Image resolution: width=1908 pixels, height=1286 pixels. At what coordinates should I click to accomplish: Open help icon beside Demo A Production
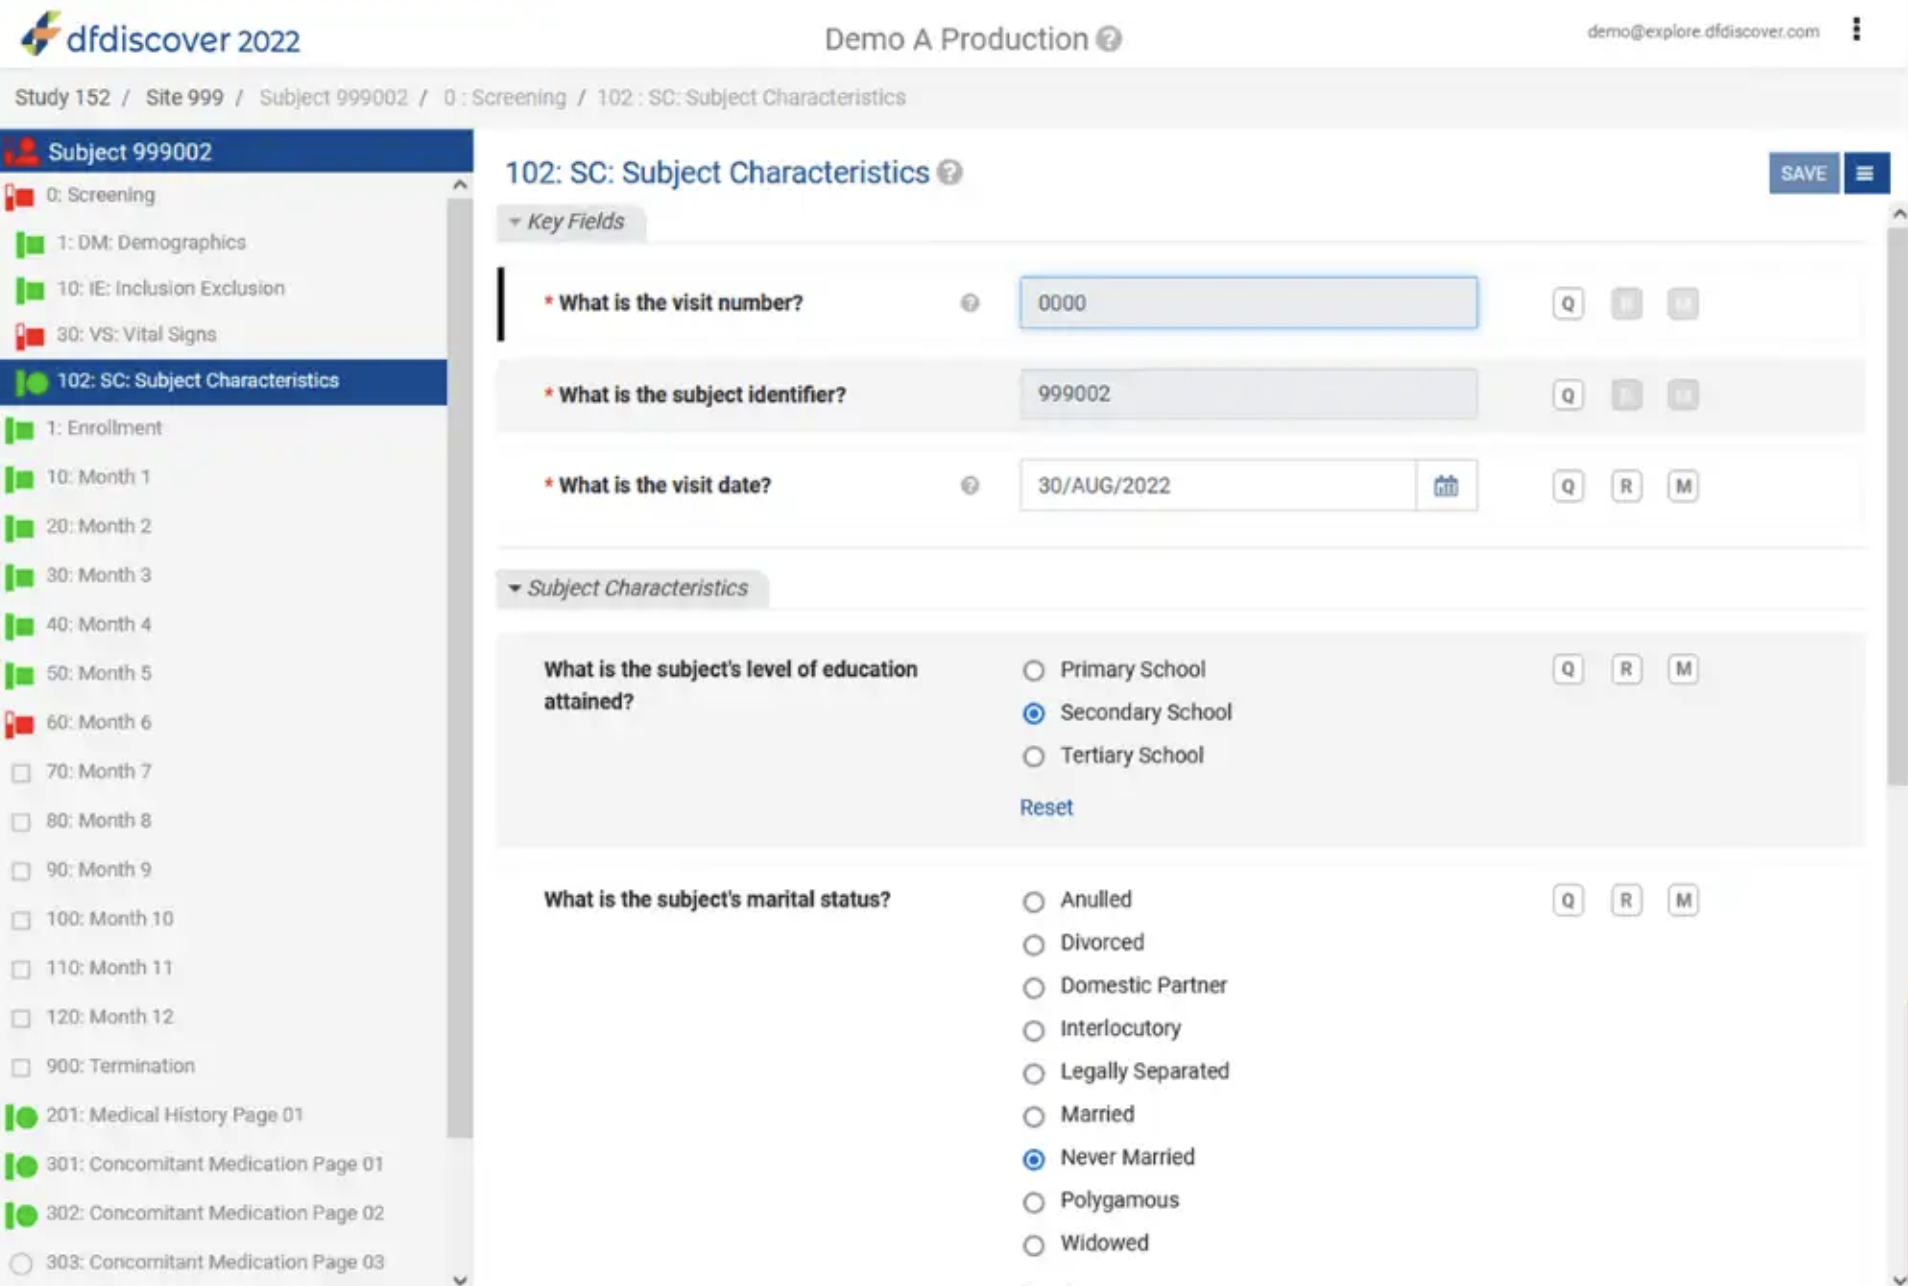pyautogui.click(x=1108, y=39)
